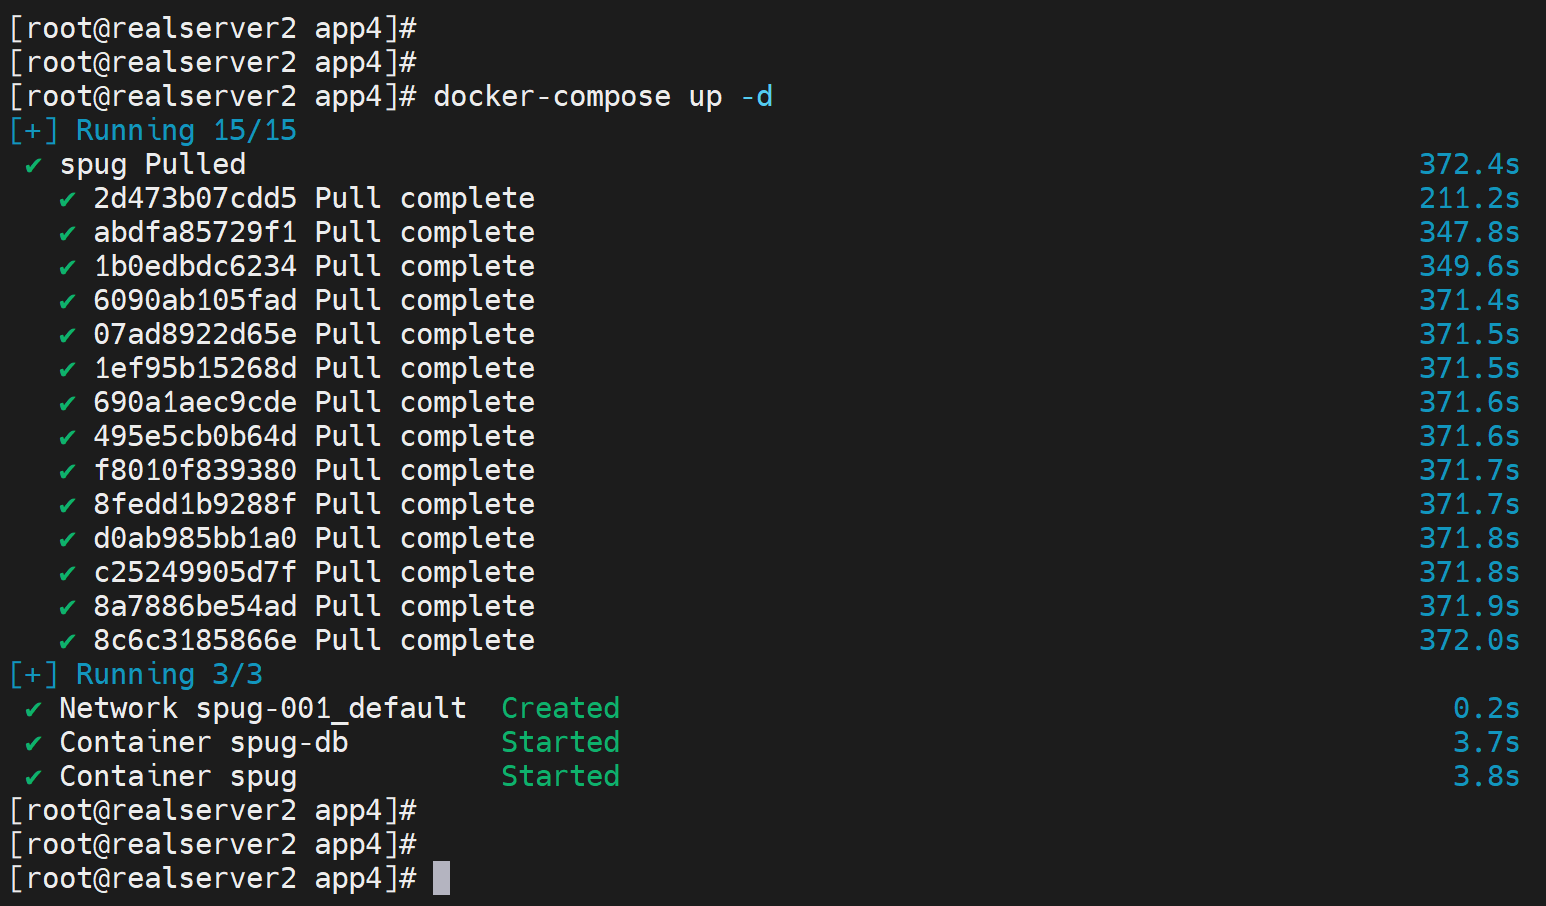This screenshot has height=906, width=1546.
Task: Click the Running 15/15 status line
Action: click(153, 131)
